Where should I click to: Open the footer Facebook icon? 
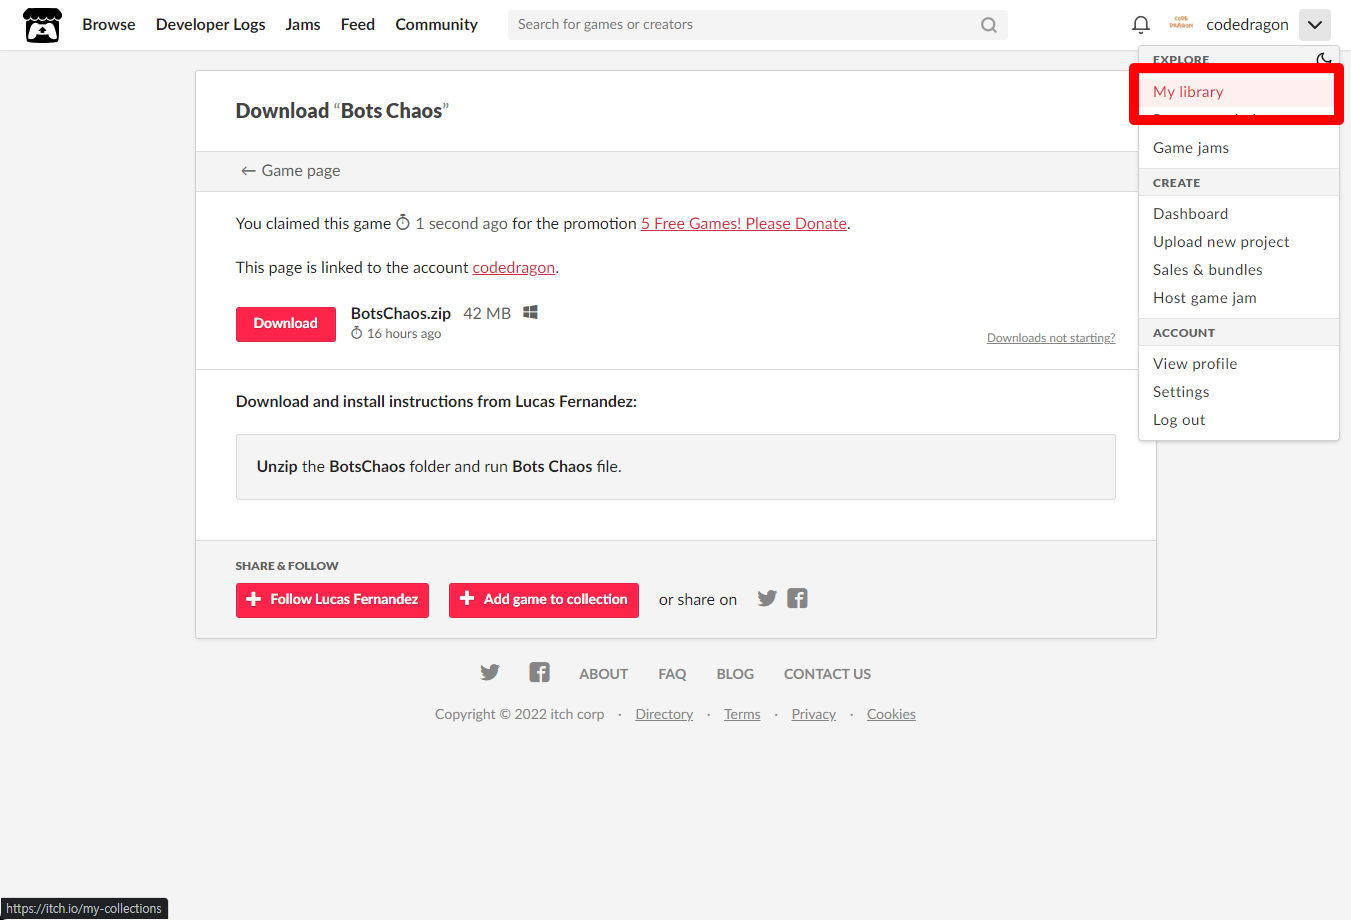540,672
